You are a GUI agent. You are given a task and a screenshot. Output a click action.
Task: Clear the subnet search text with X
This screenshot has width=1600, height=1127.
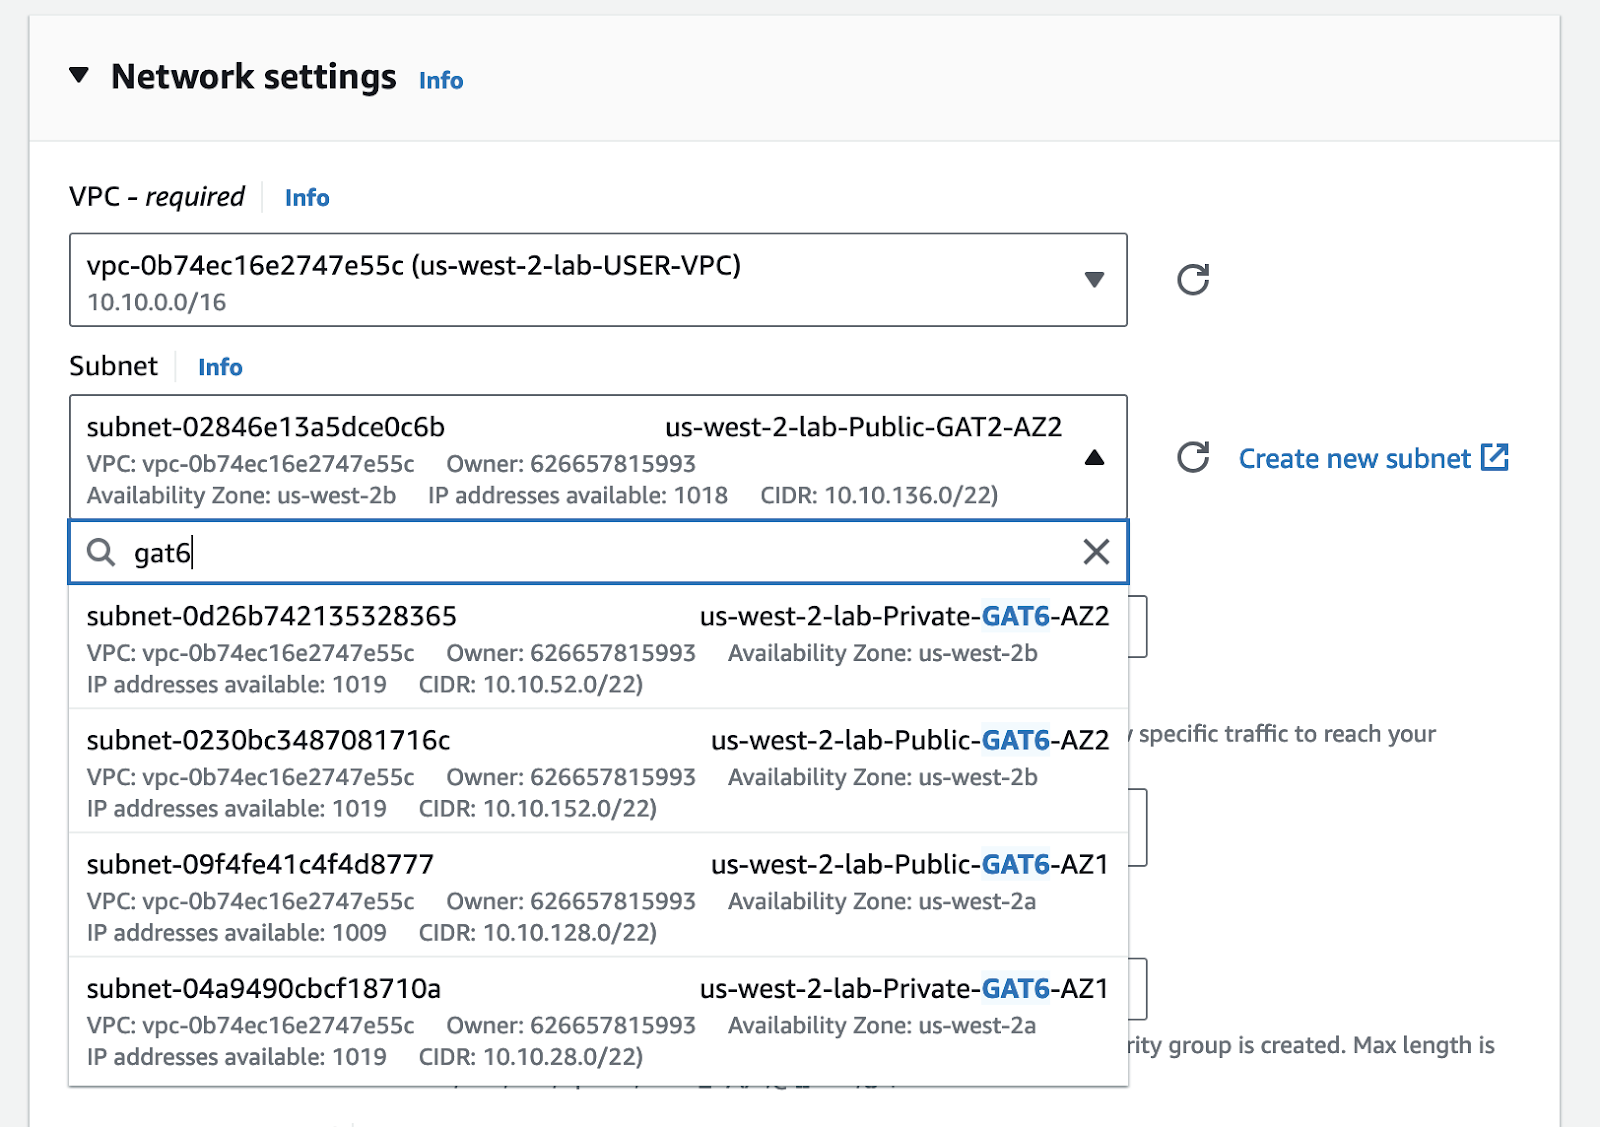point(1096,552)
